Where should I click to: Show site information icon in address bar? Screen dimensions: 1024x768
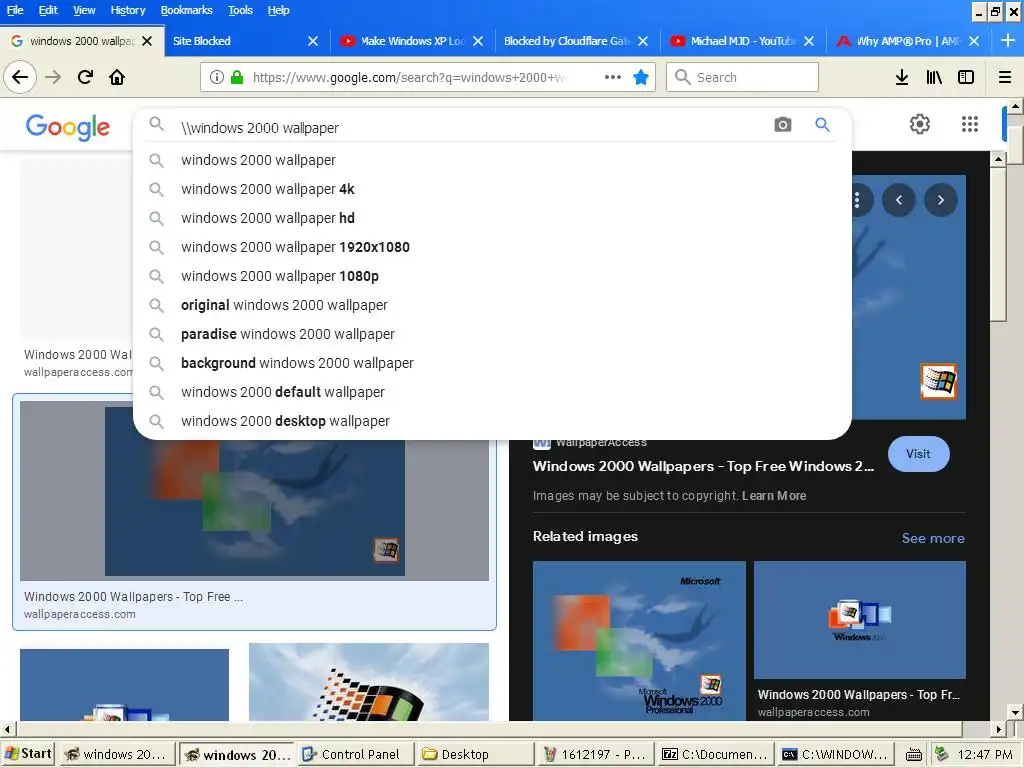point(217,77)
